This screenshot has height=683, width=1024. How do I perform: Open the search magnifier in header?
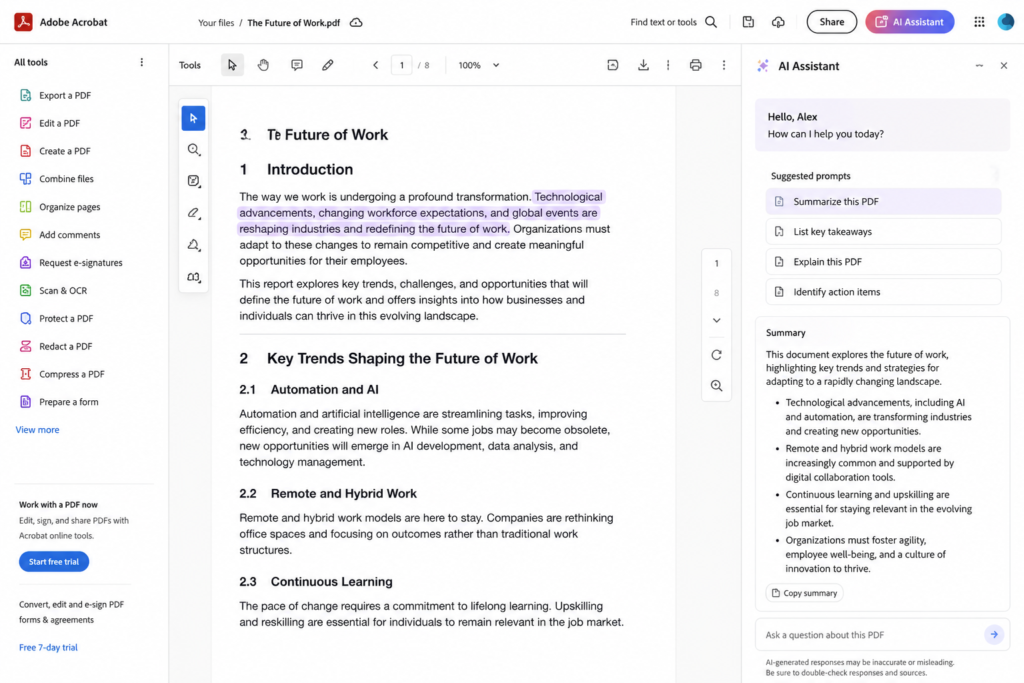(x=711, y=22)
